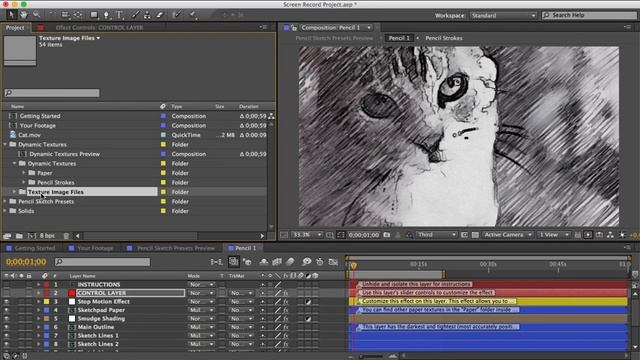Open the Workspace Standard dropdown
The width and height of the screenshot is (640, 360).
(x=503, y=16)
